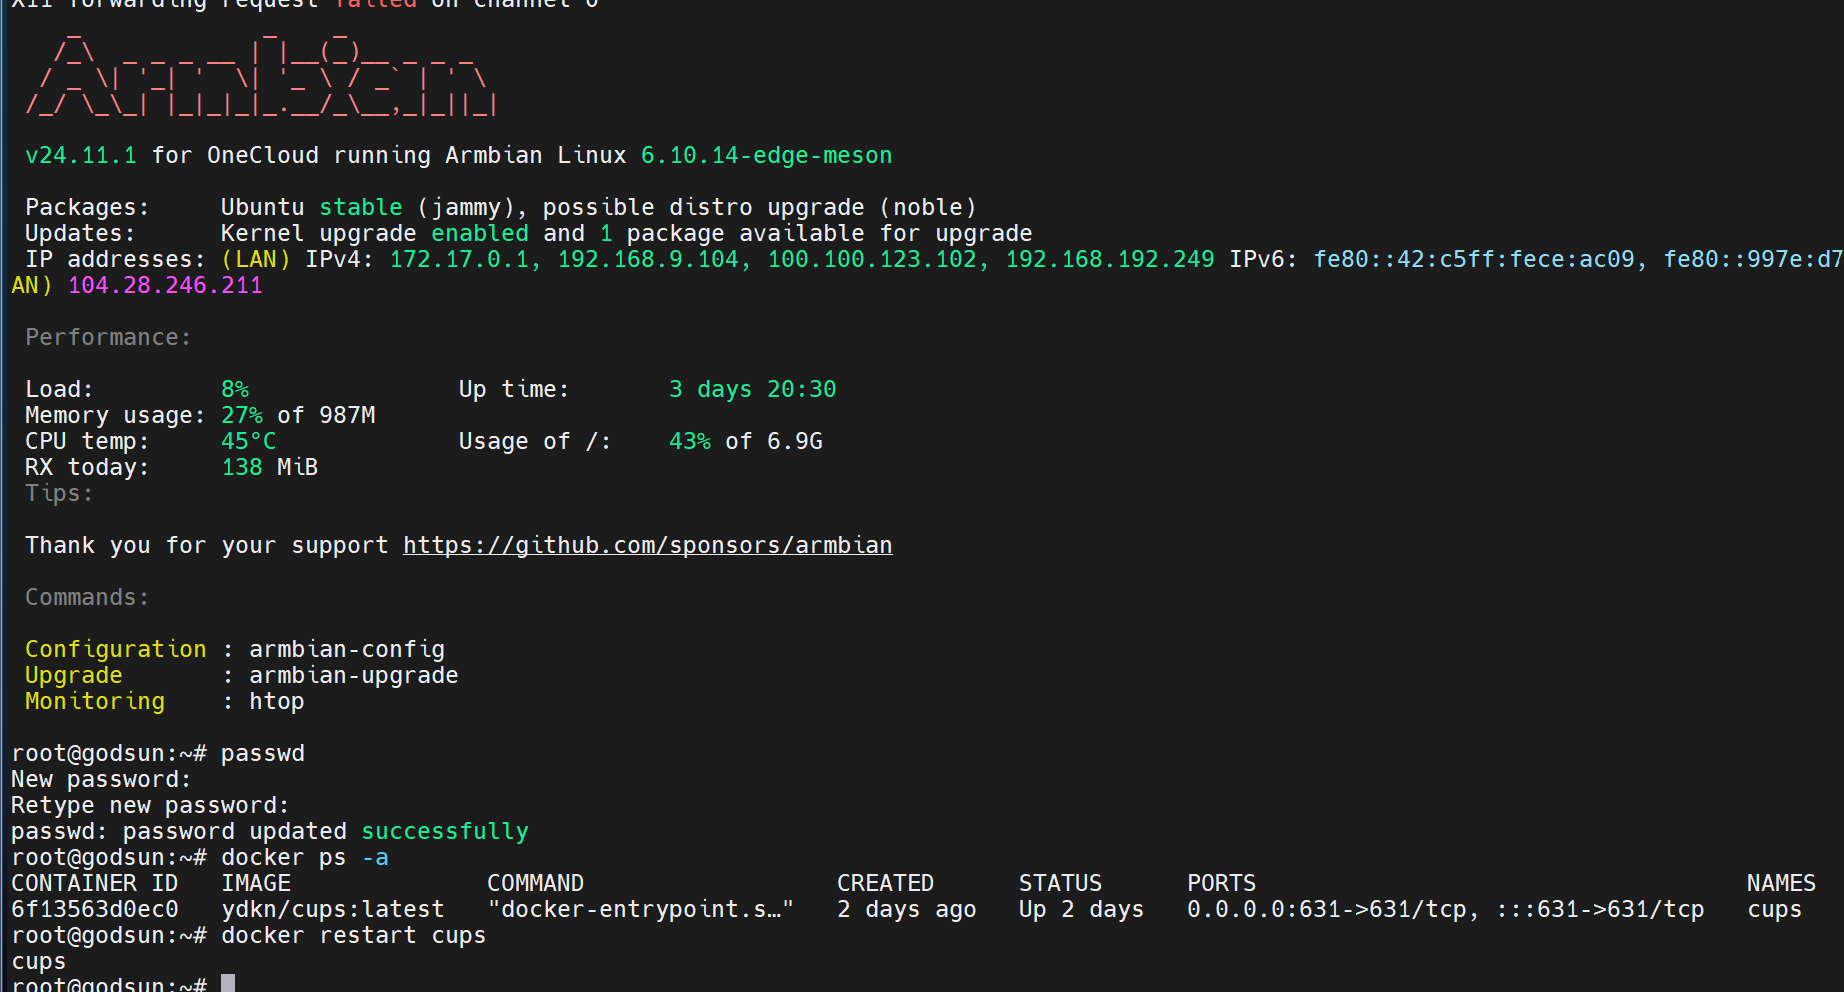Click the 'htop' command text

(x=277, y=701)
